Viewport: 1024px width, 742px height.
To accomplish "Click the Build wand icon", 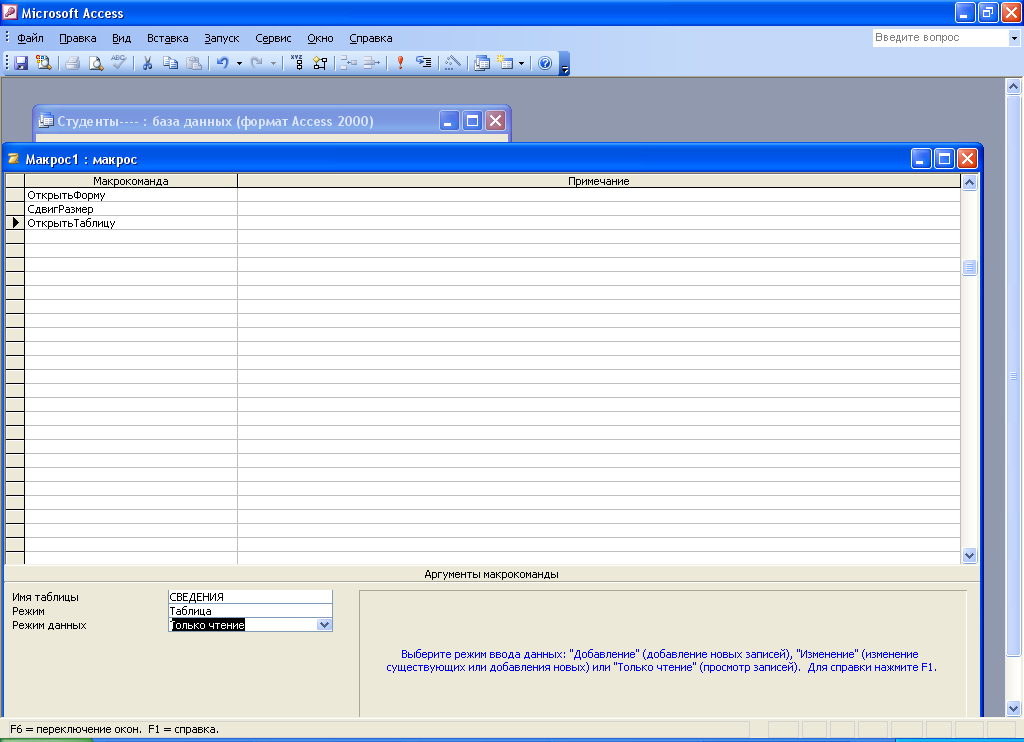I will pyautogui.click(x=453, y=63).
